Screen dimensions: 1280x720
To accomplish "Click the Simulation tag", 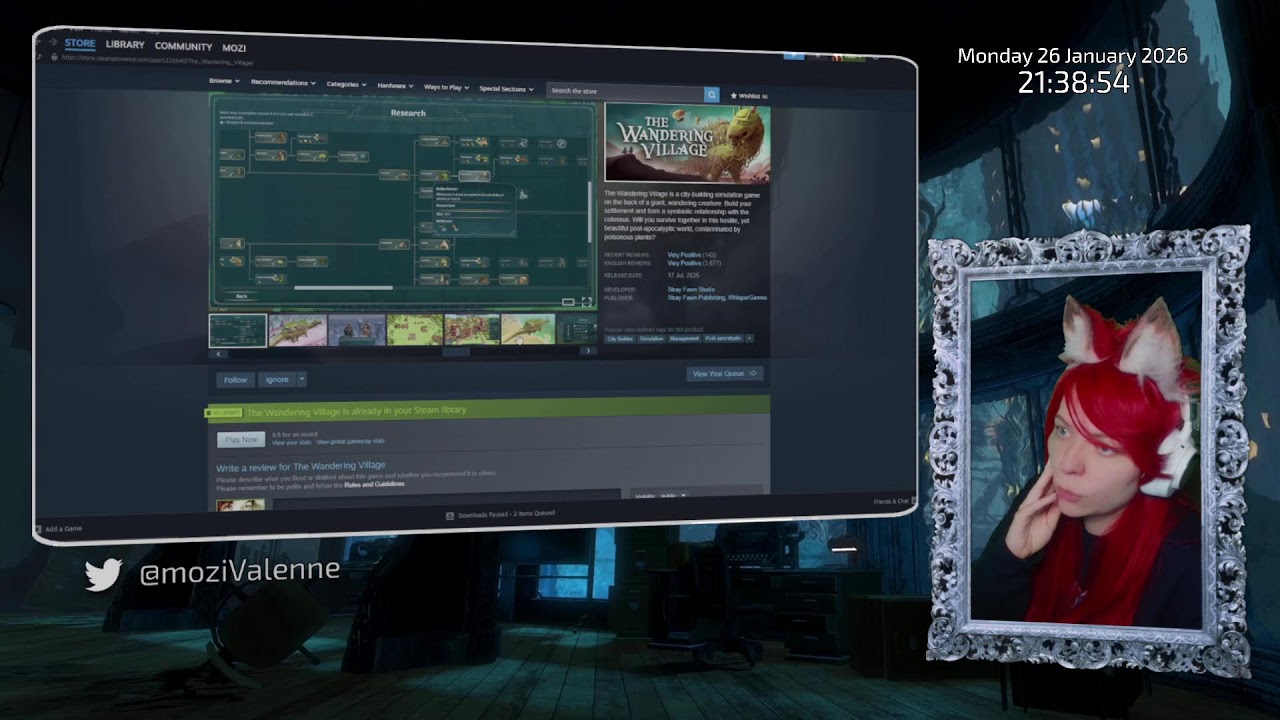I will [x=652, y=338].
